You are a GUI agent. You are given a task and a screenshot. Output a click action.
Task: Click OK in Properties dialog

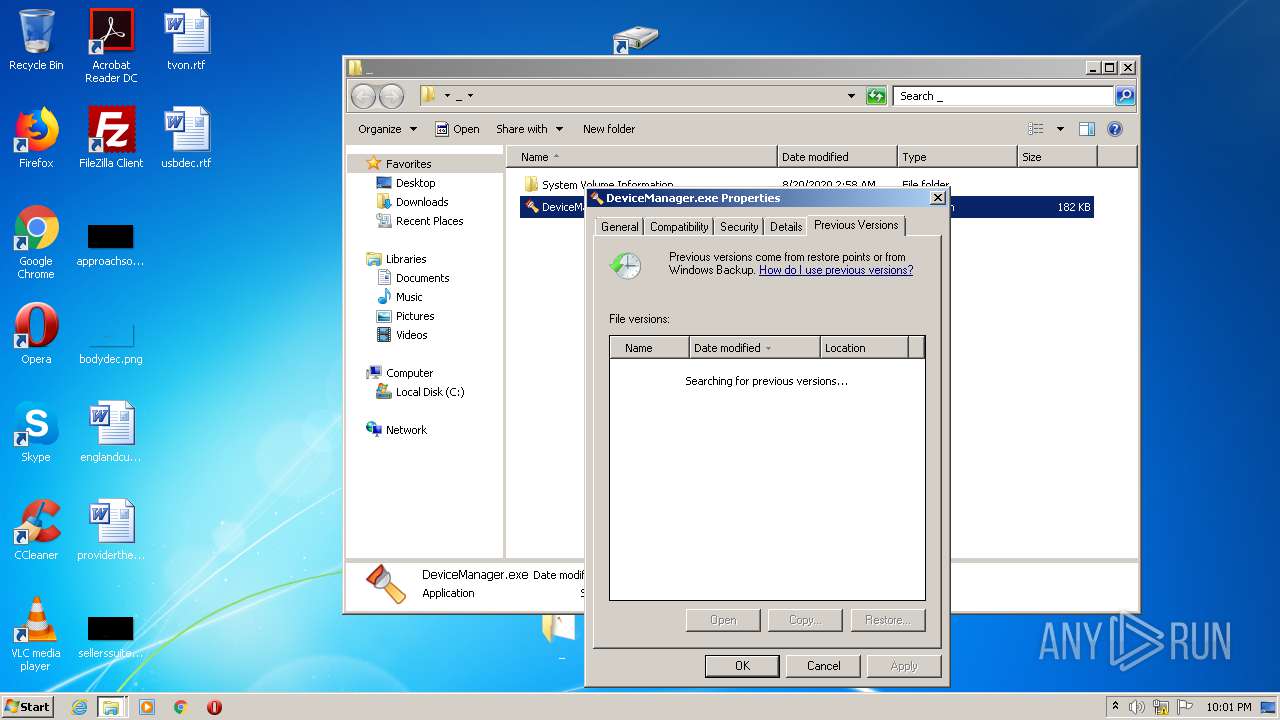click(742, 666)
